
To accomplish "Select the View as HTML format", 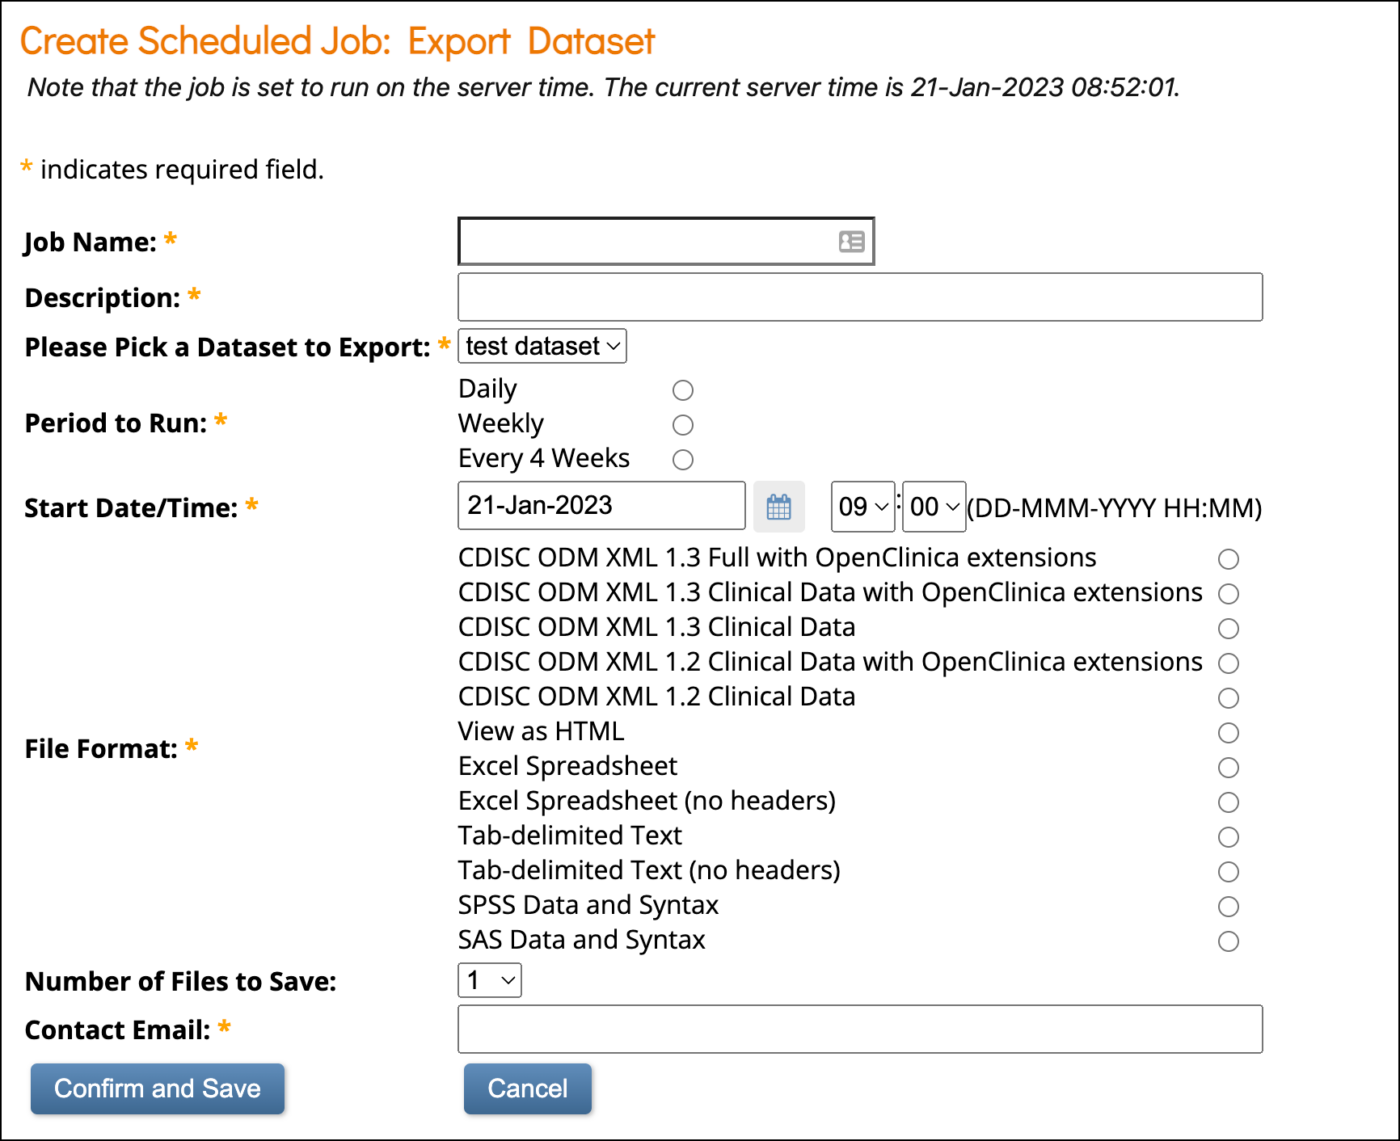I will tap(1228, 732).
